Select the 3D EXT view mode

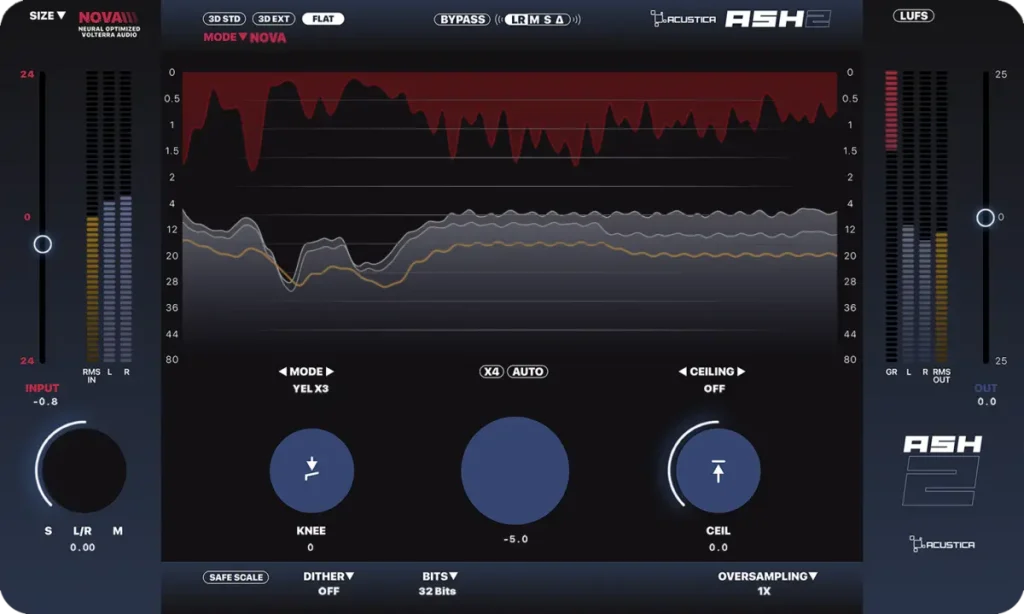click(x=274, y=19)
